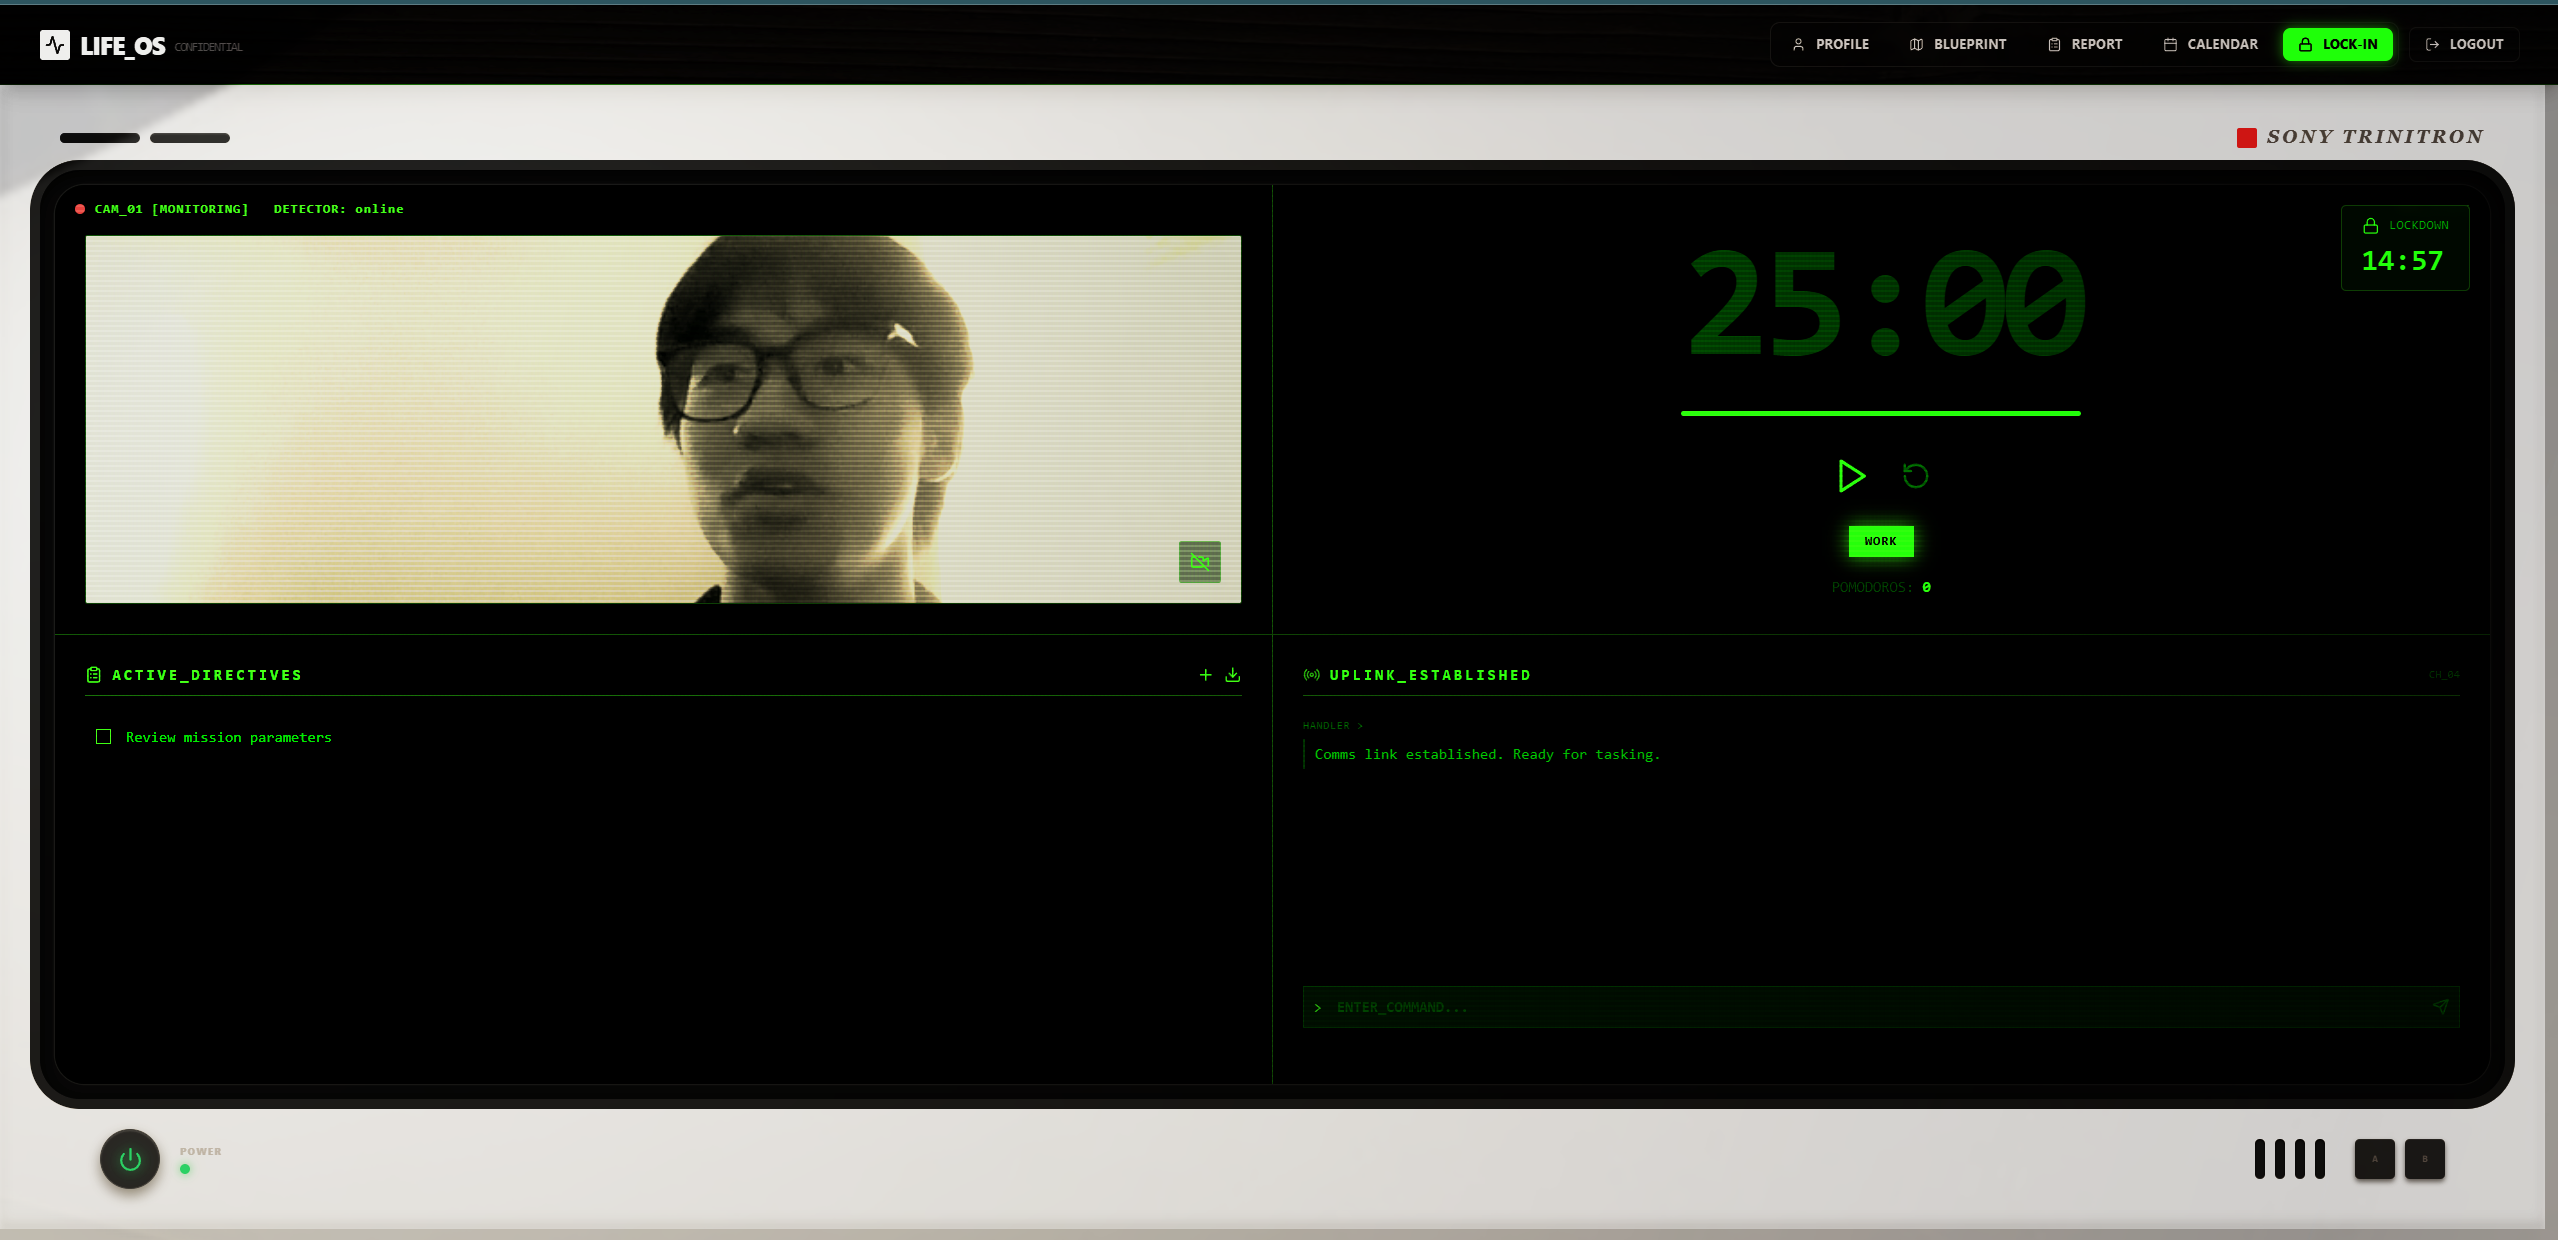
Task: Go to the Calendar view
Action: [2210, 45]
